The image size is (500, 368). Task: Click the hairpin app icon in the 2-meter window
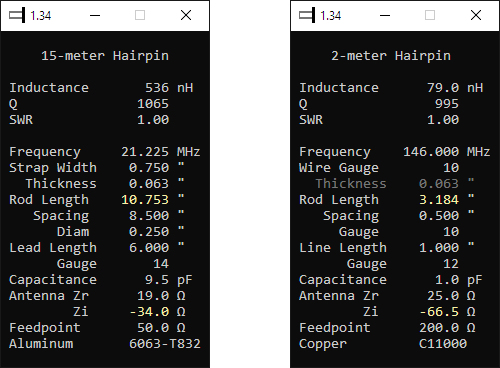point(307,15)
